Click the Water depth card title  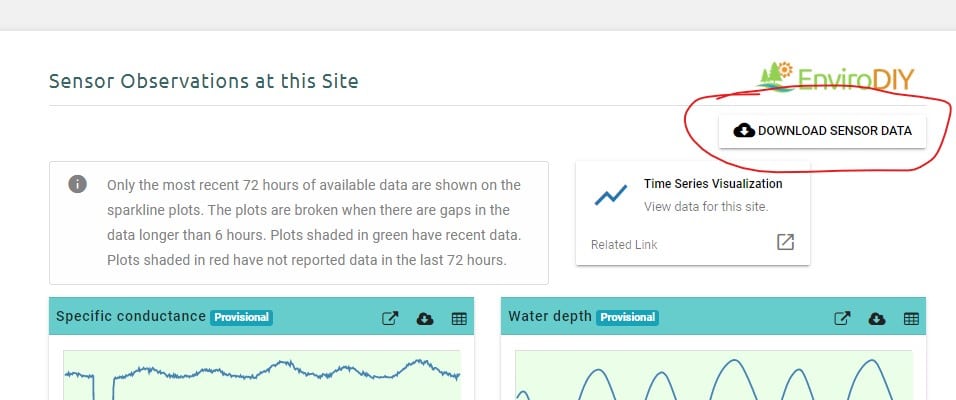[549, 317]
